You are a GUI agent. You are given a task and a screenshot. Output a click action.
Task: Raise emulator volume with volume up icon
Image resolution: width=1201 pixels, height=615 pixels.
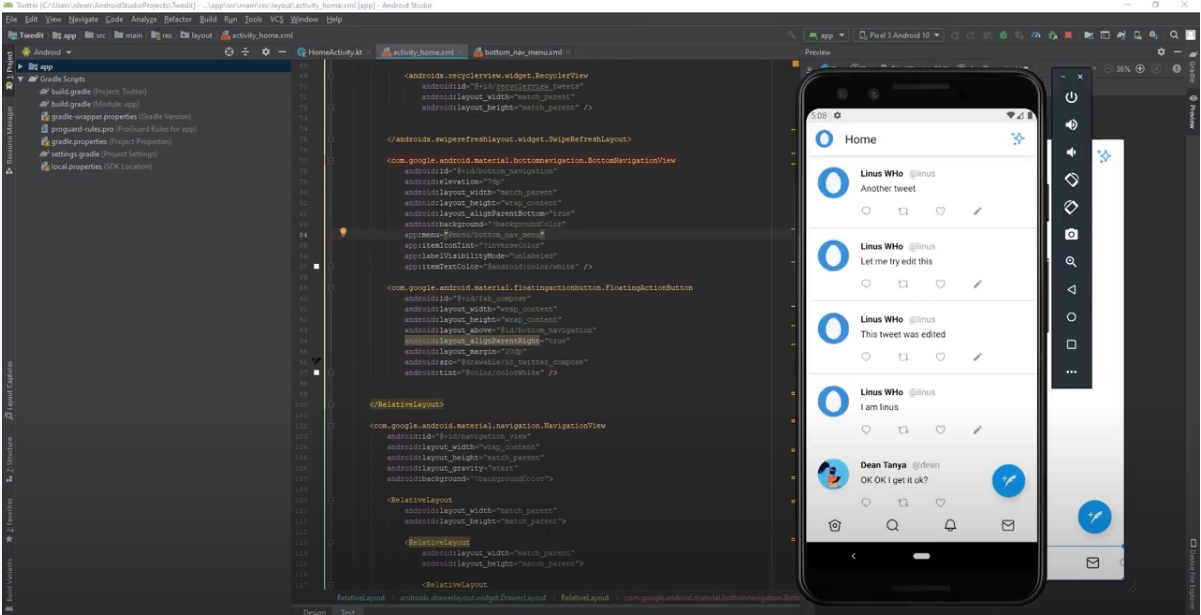1071,125
